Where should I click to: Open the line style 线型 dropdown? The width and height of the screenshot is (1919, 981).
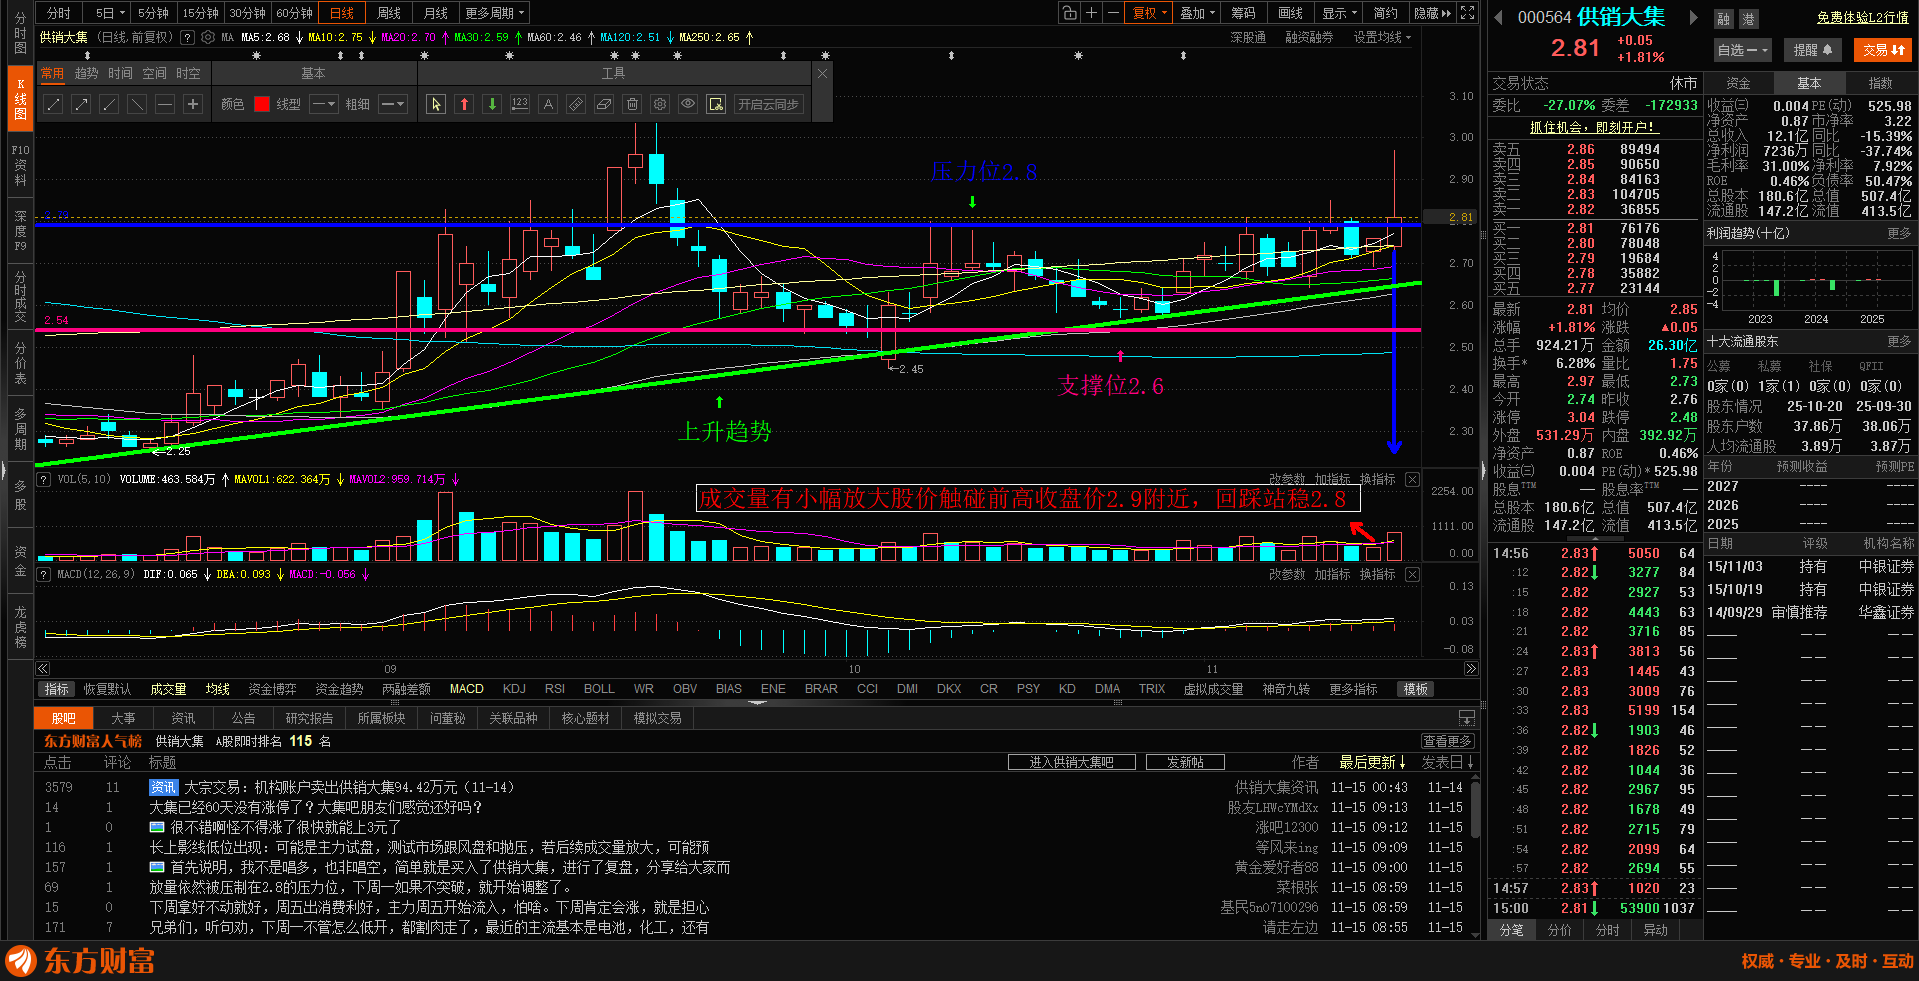[323, 104]
